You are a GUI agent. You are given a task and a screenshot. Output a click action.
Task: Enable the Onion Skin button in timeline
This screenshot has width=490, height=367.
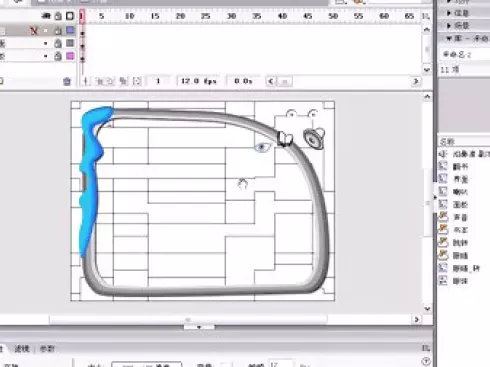99,81
